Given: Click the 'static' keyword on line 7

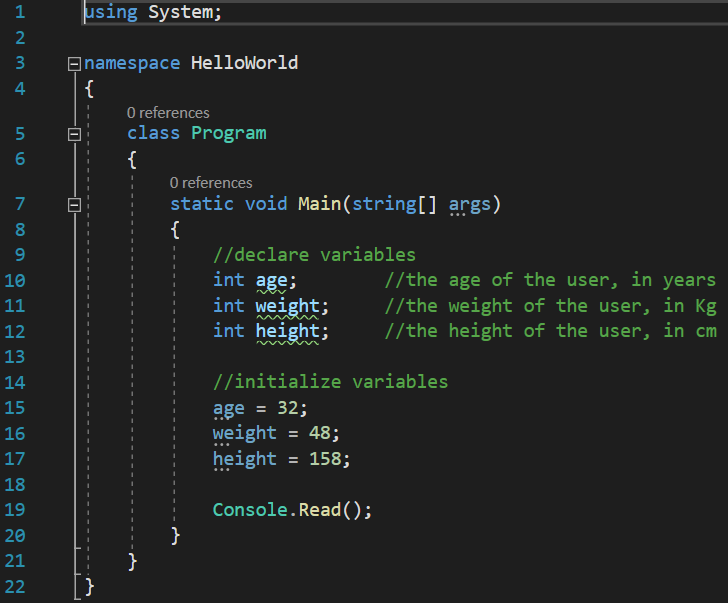Looking at the screenshot, I should pyautogui.click(x=202, y=204).
